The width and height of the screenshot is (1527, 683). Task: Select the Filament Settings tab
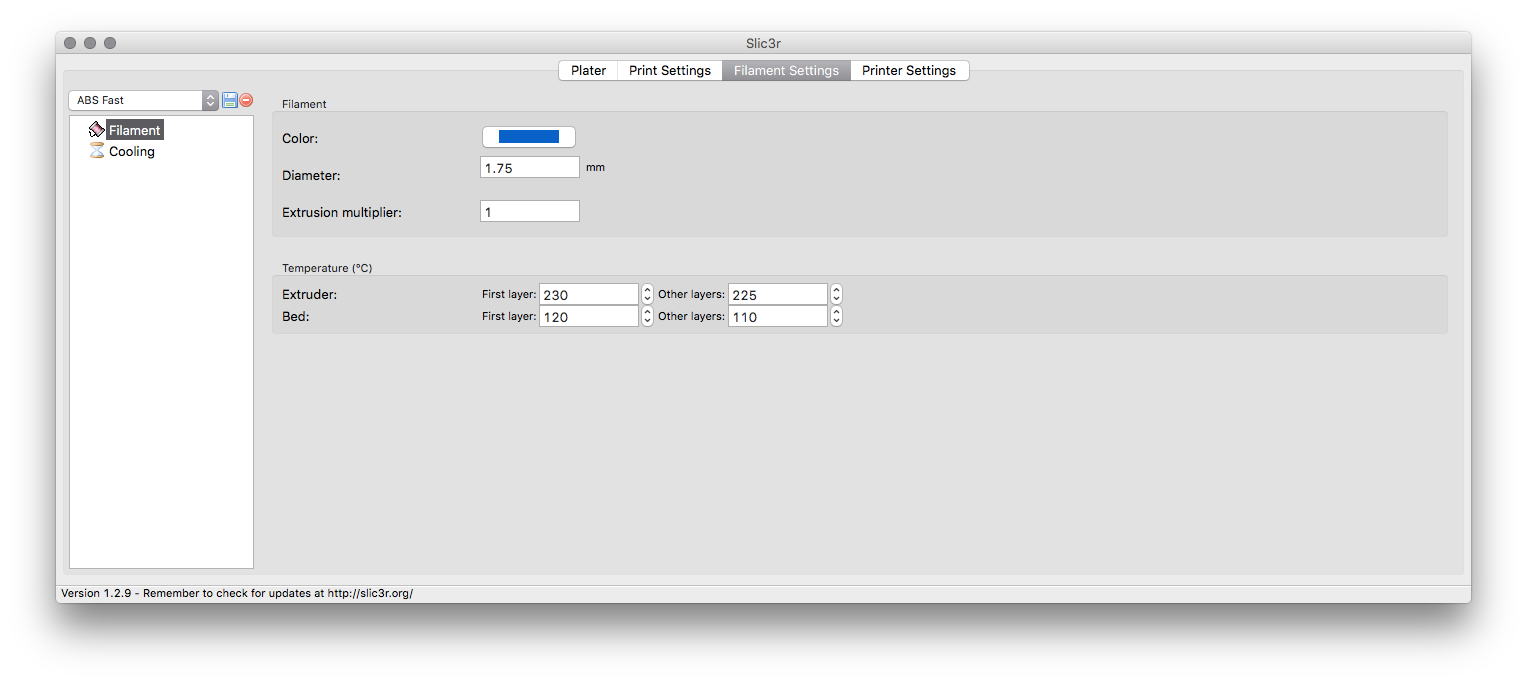coord(786,70)
